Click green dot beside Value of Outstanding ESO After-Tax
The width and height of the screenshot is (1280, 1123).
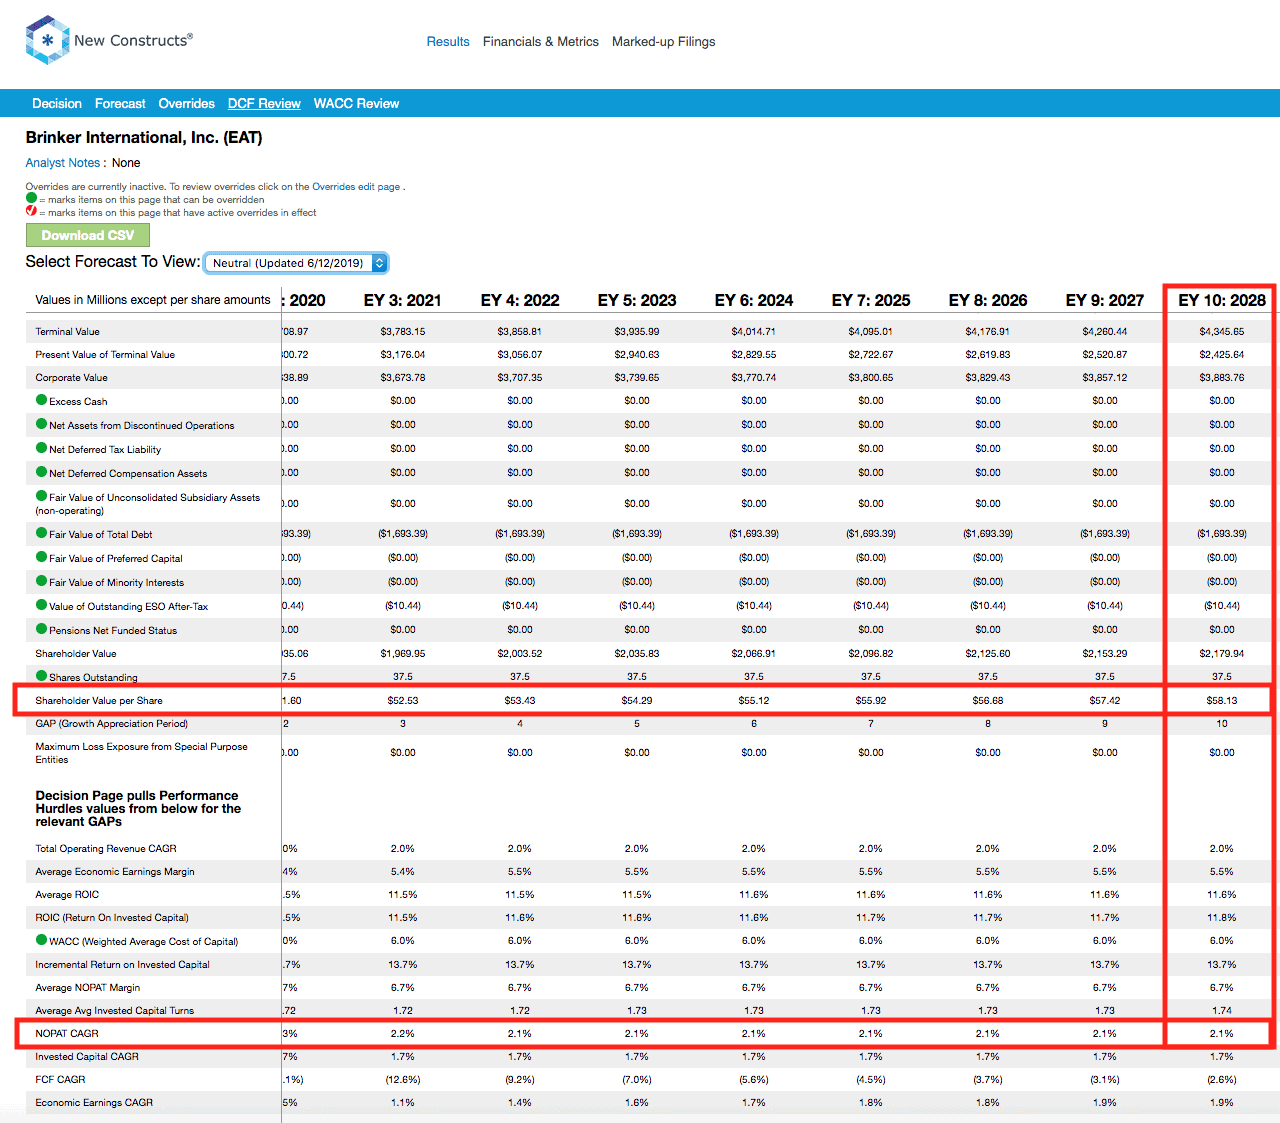tap(41, 605)
